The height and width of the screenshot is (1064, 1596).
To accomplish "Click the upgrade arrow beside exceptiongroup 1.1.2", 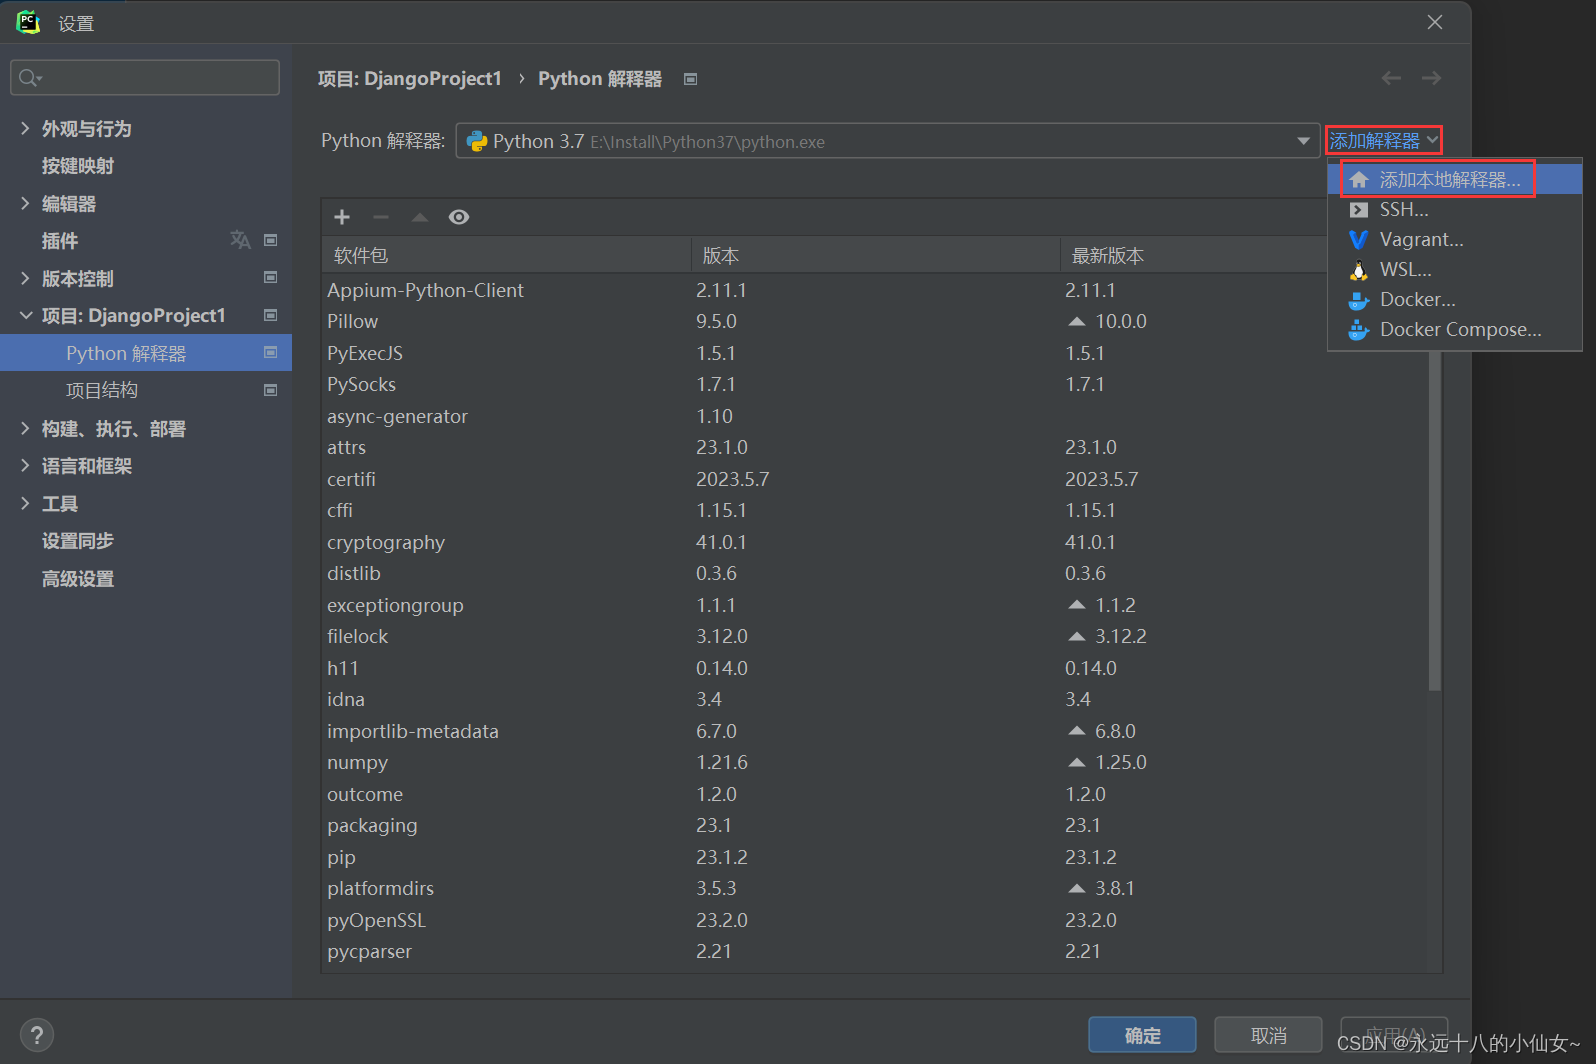I will coord(1076,605).
